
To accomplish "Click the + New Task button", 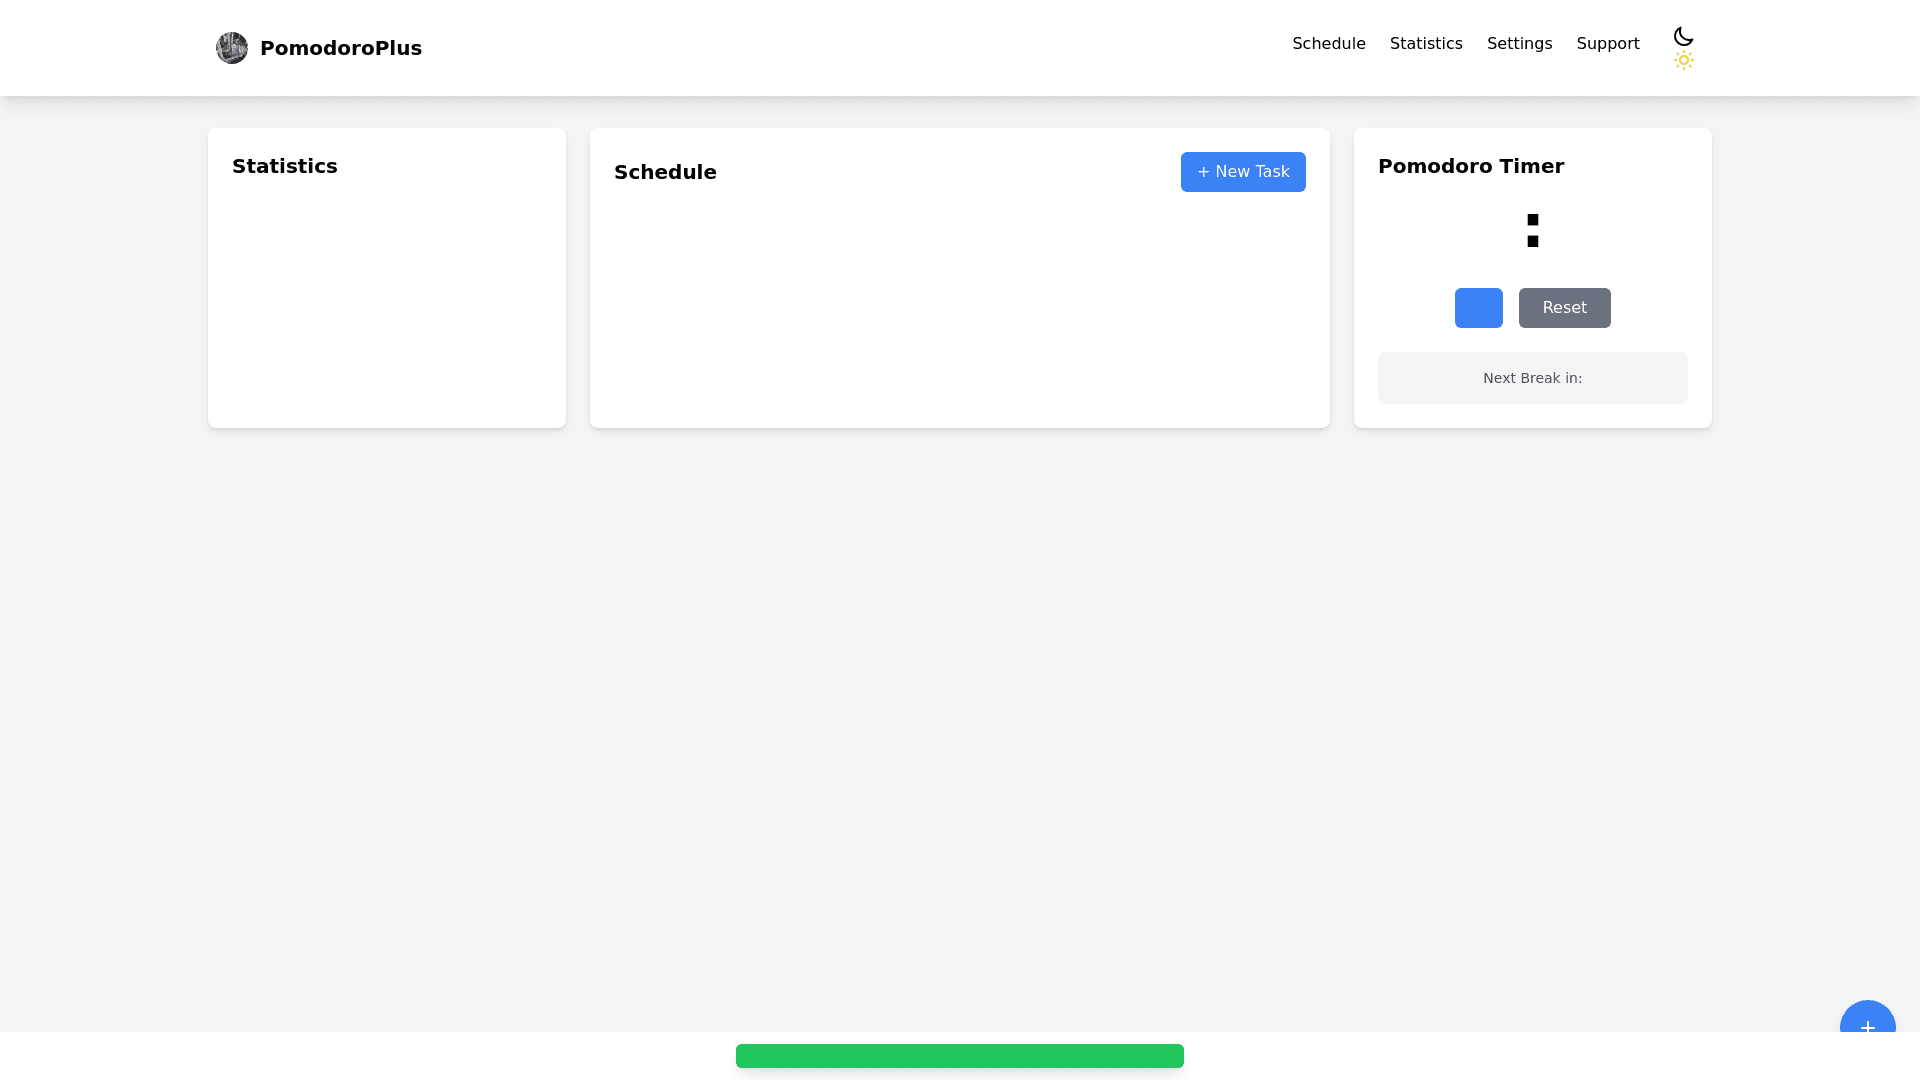I will [1242, 172].
